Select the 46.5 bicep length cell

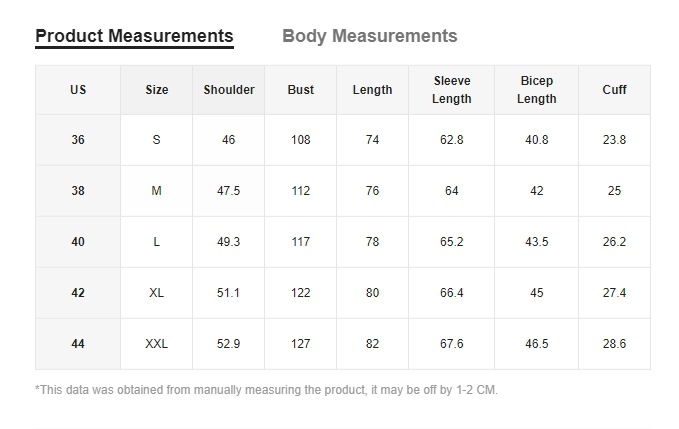(x=537, y=344)
